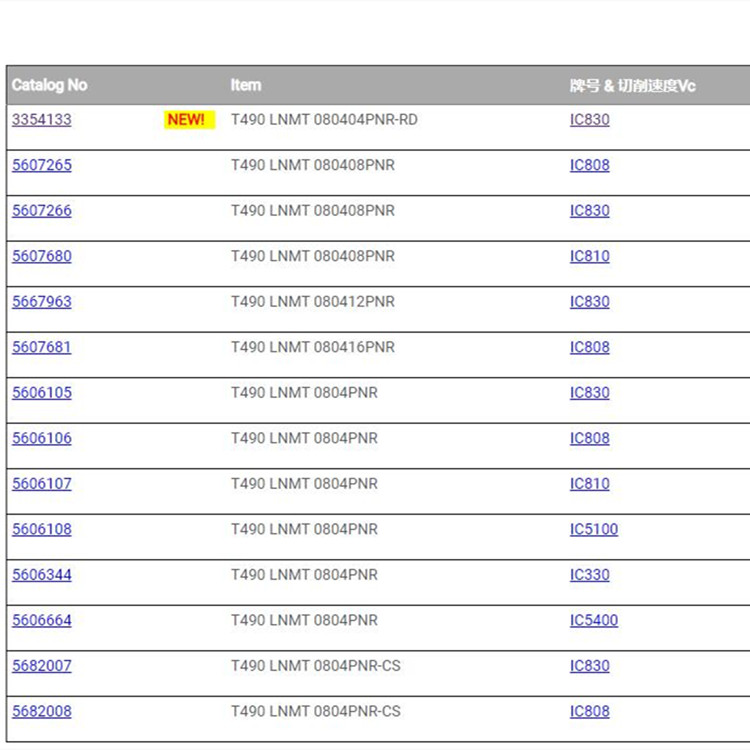Open catalog number 5607680 link
750x750 pixels.
pos(42,256)
